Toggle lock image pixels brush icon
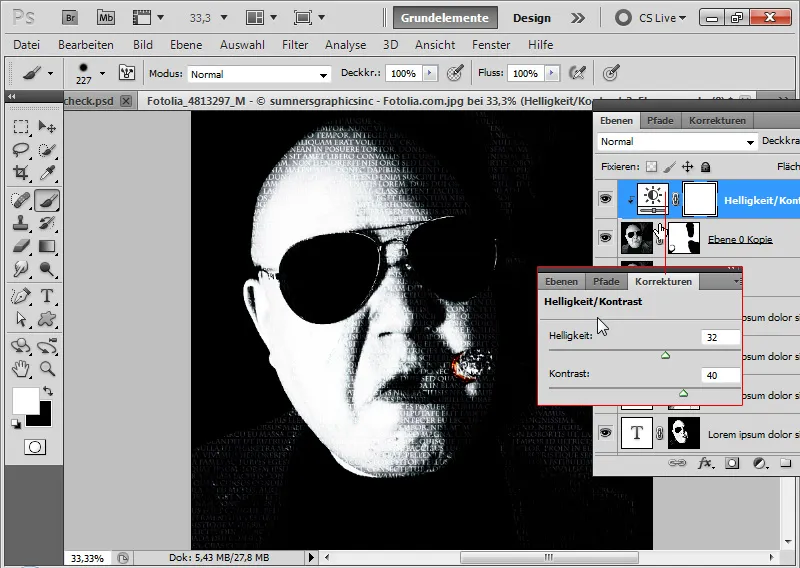The height and width of the screenshot is (568, 800). coord(669,167)
